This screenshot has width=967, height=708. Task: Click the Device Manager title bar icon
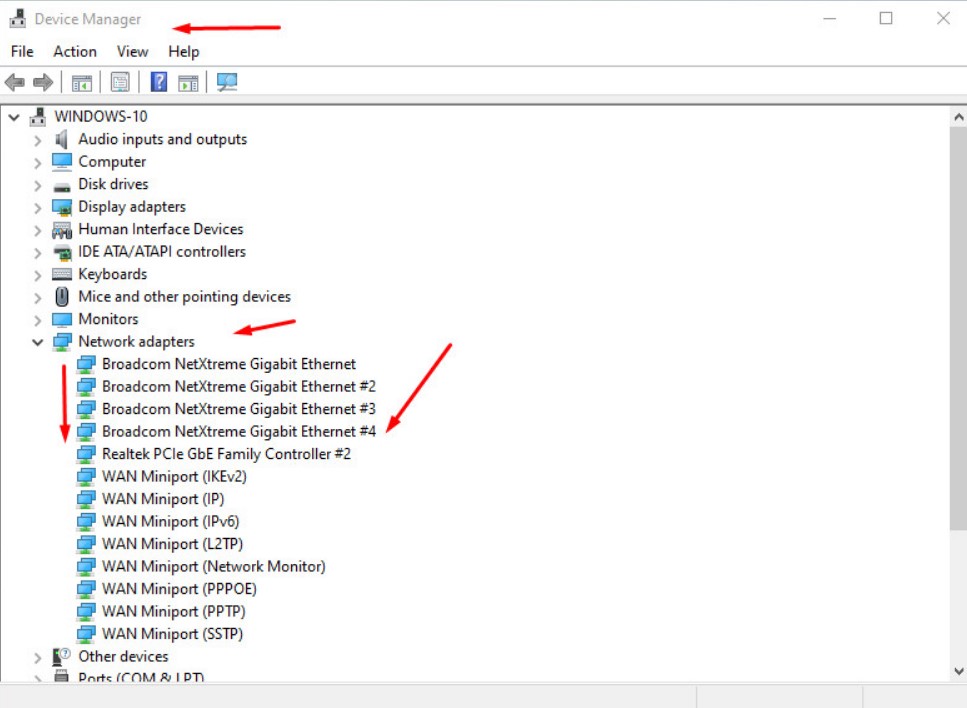17,19
